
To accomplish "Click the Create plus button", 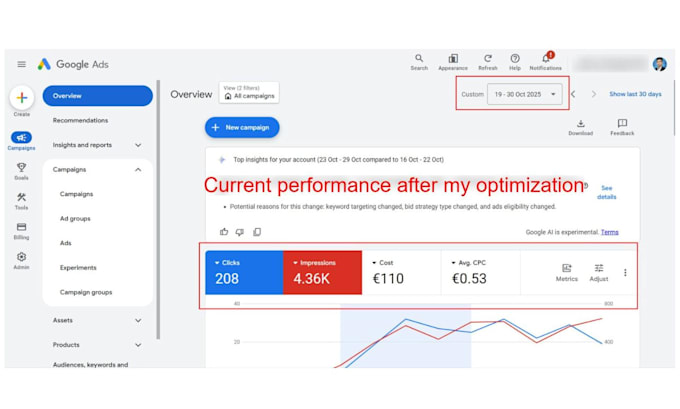I will 22,98.
